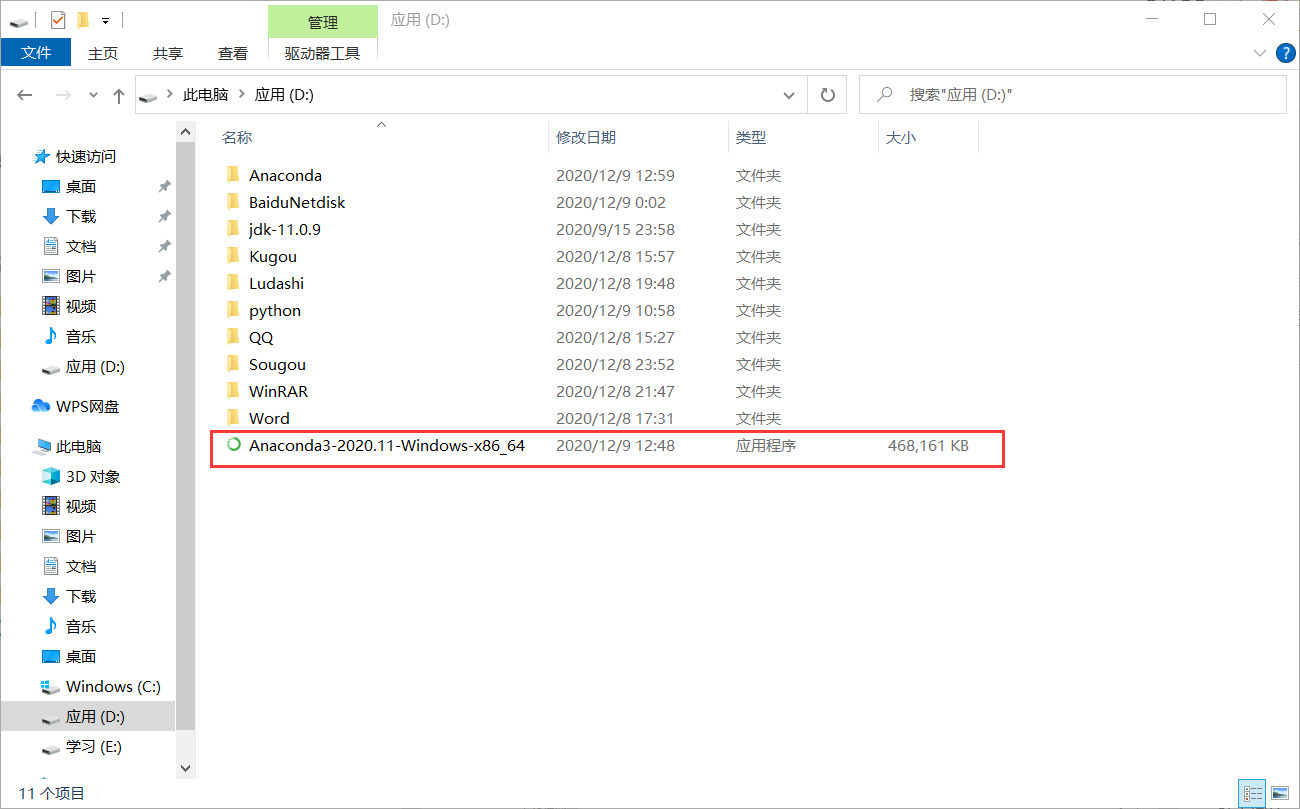Sort by the 修改日期 column header
The height and width of the screenshot is (809, 1300).
pyautogui.click(x=586, y=137)
